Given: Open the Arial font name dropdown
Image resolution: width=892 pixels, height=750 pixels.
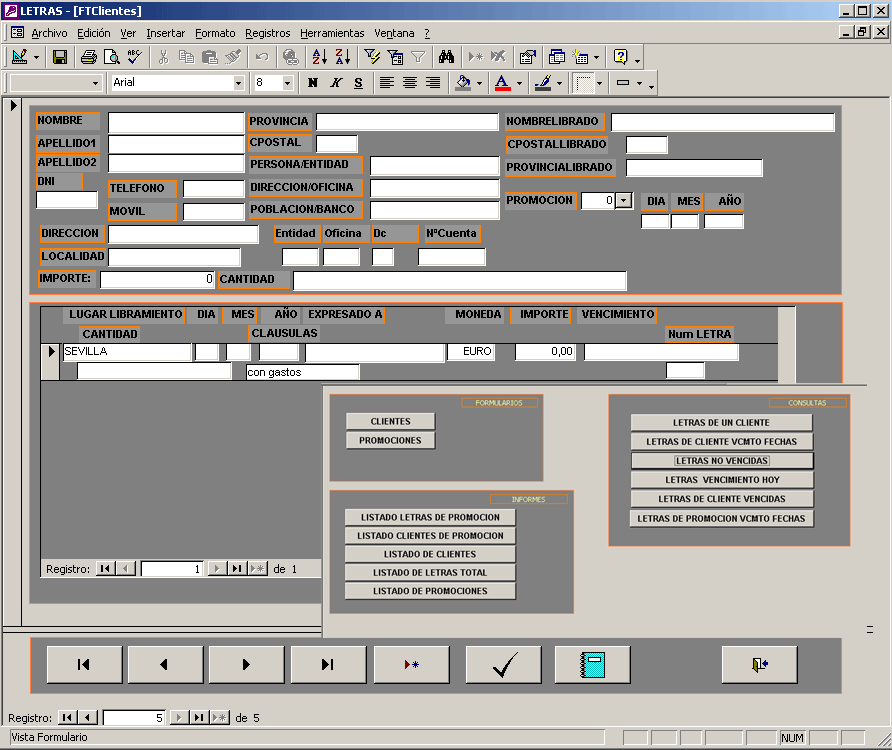Looking at the screenshot, I should 238,83.
